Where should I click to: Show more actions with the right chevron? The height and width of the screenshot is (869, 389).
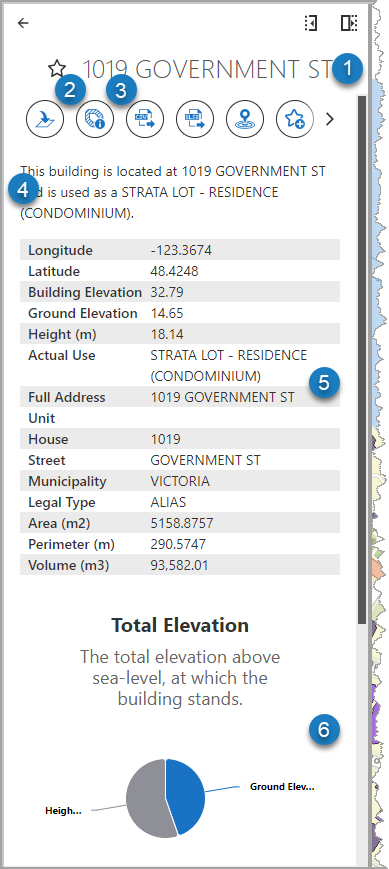(330, 119)
